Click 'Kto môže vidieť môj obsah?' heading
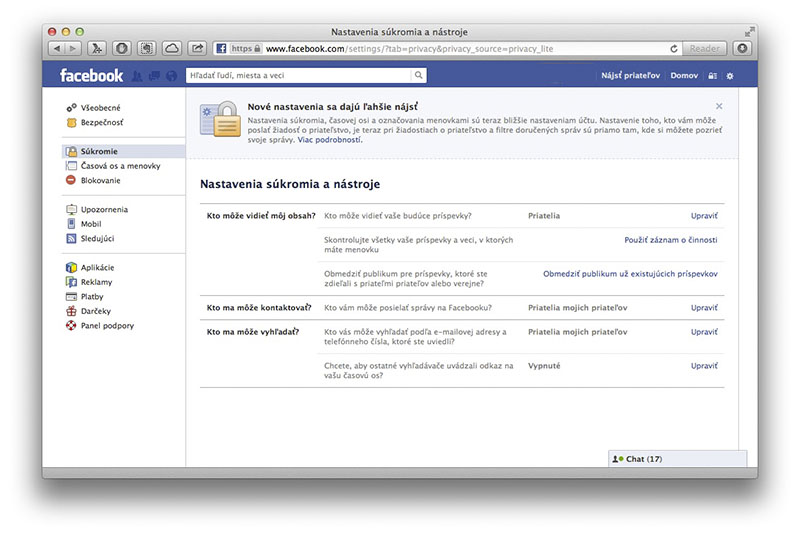This screenshot has width=800, height=533. tap(261, 216)
